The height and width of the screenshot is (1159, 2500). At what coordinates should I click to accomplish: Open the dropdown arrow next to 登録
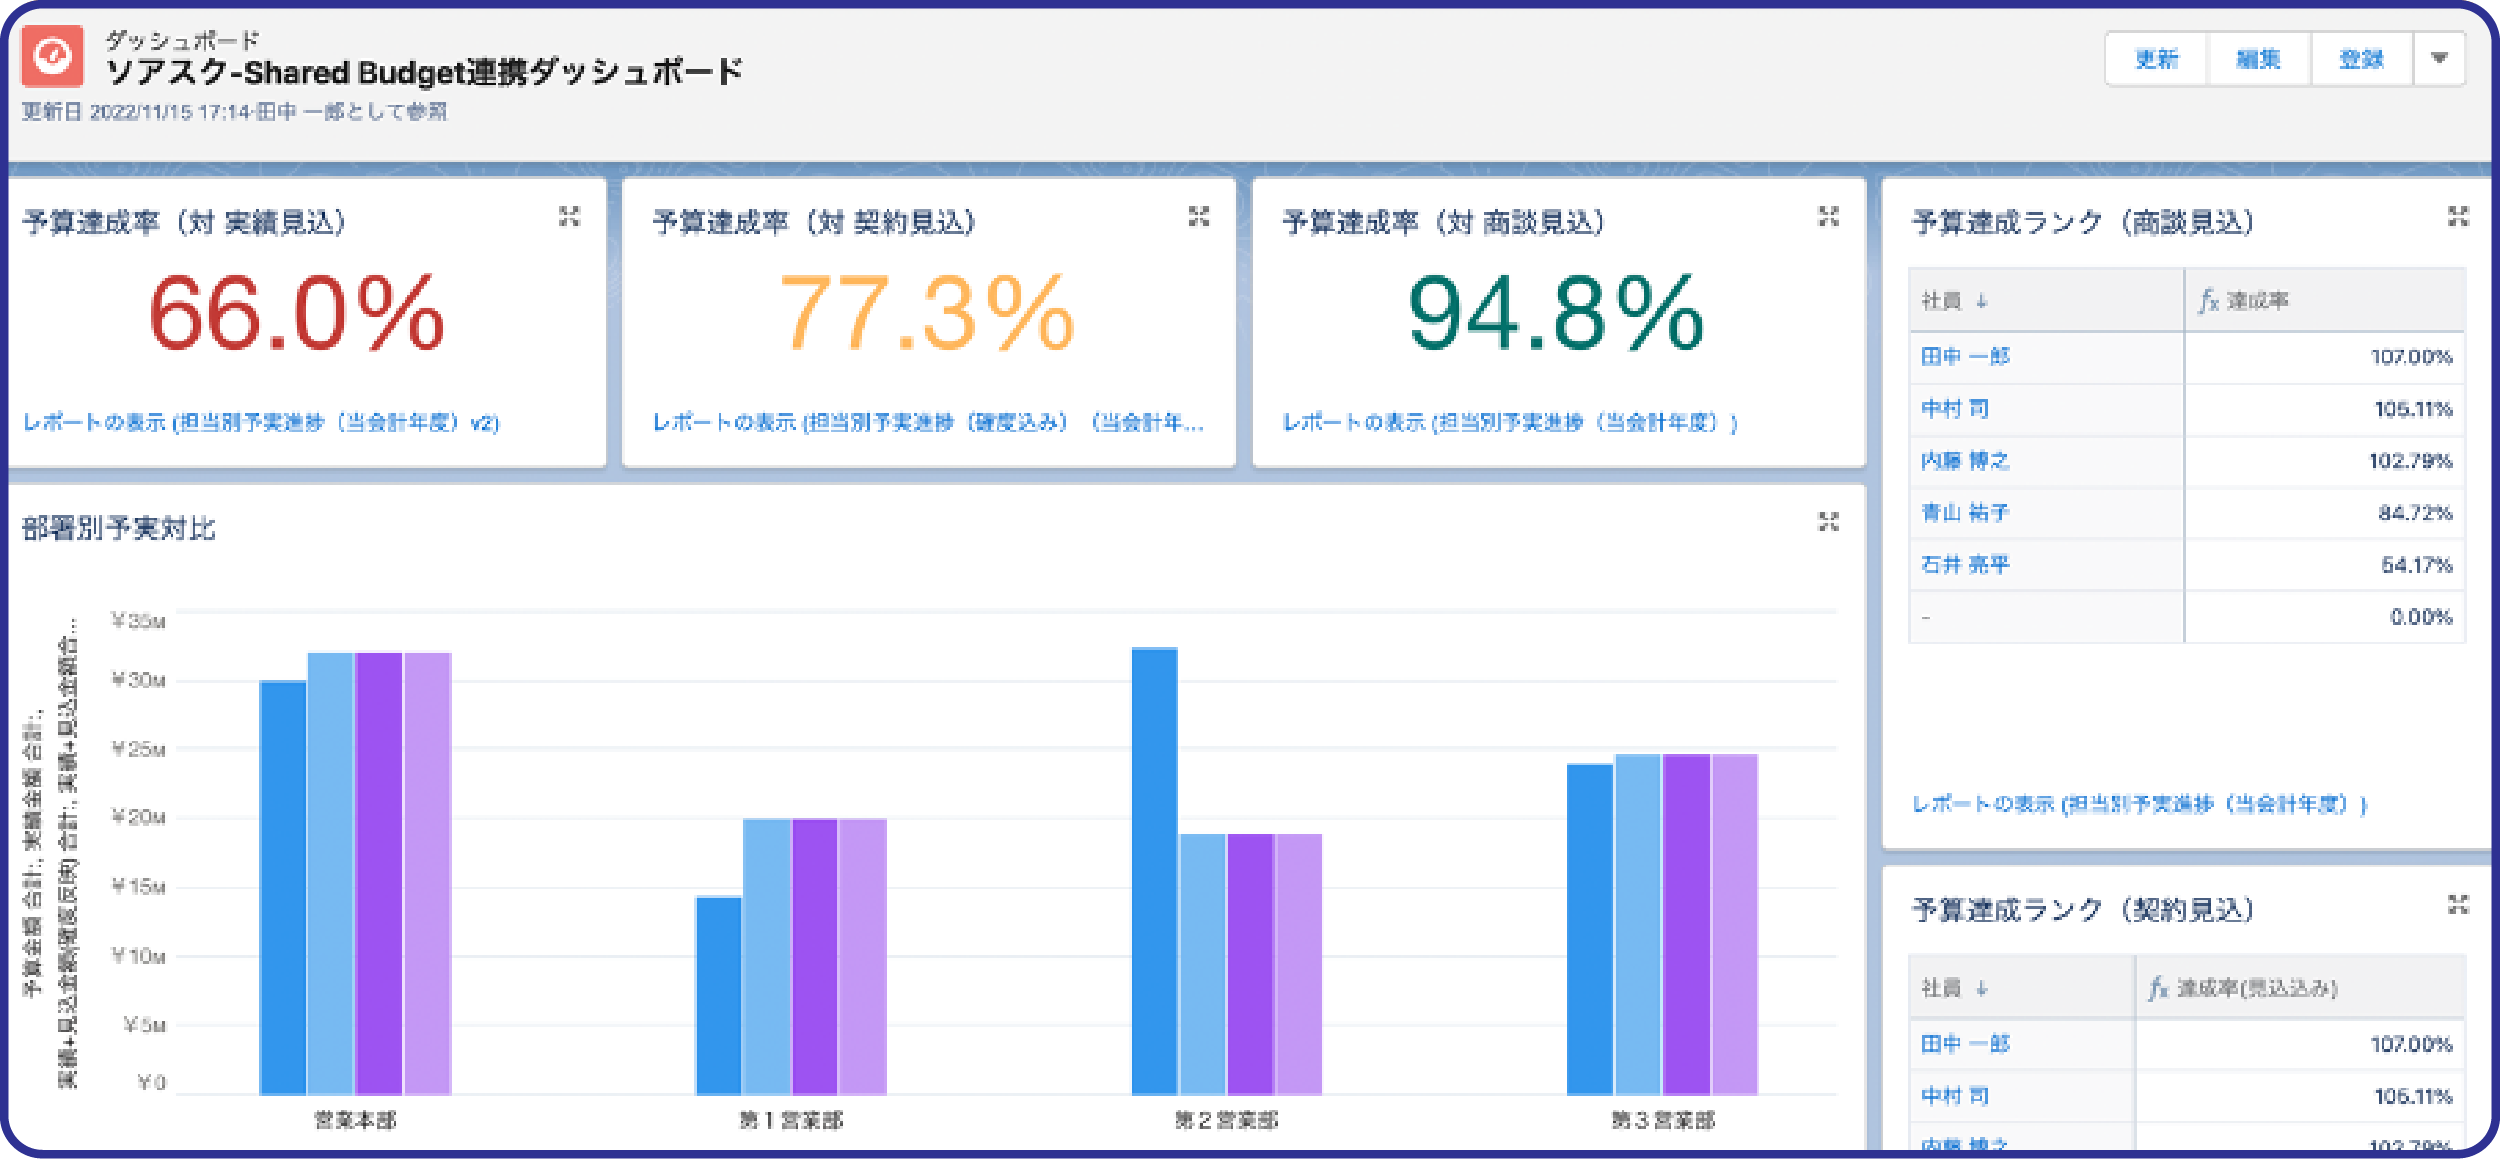pyautogui.click(x=2439, y=59)
